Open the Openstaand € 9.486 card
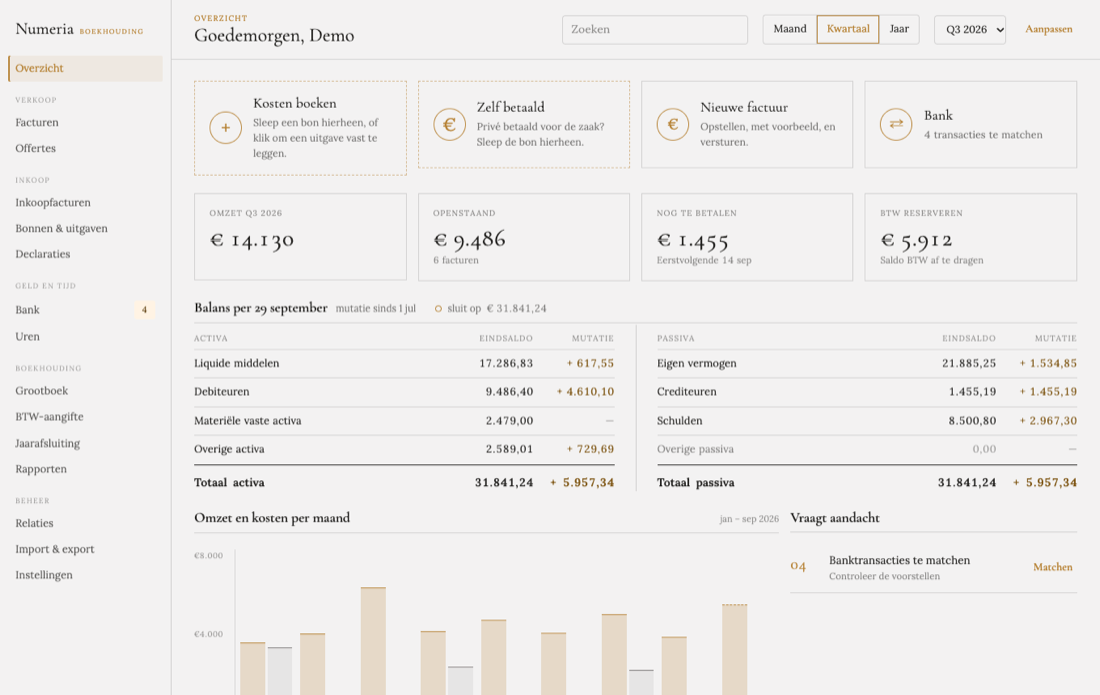 pyautogui.click(x=523, y=237)
